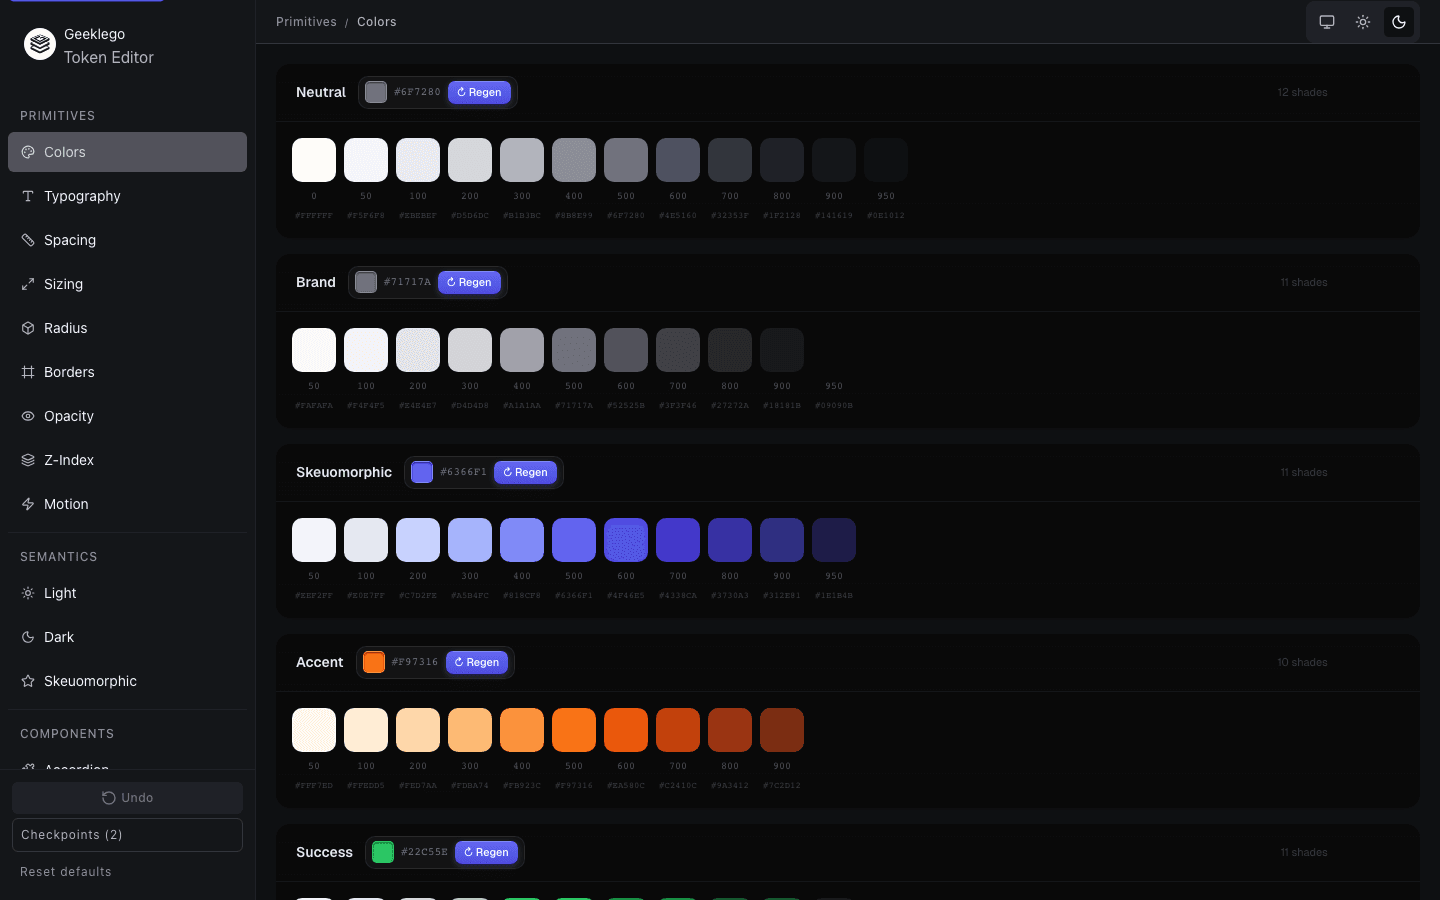
Task: Open Checkpoints (2) list
Action: (x=127, y=835)
